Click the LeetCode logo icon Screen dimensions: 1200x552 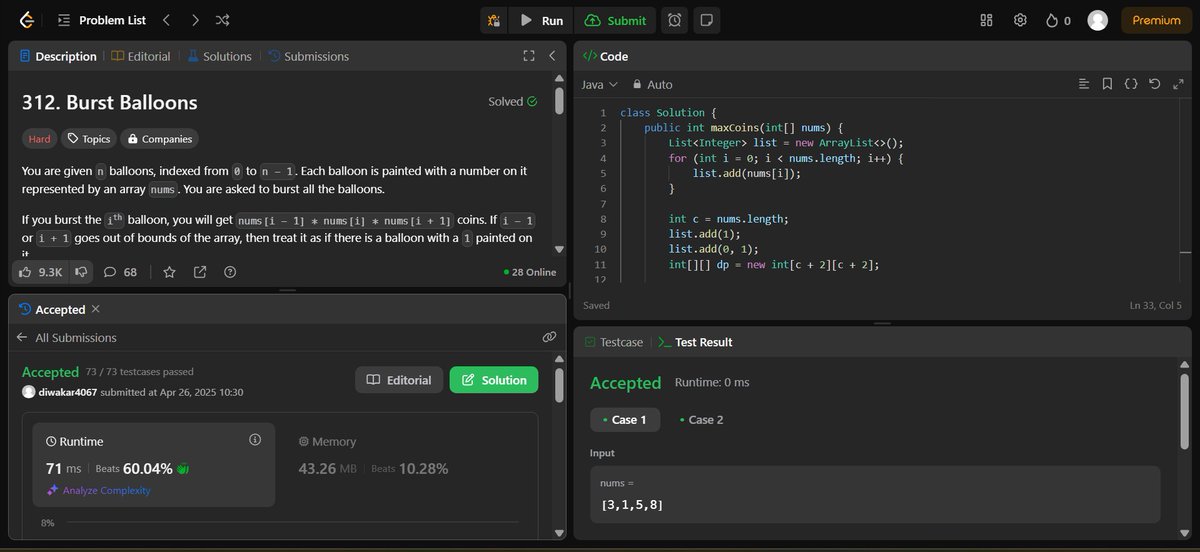tap(26, 20)
